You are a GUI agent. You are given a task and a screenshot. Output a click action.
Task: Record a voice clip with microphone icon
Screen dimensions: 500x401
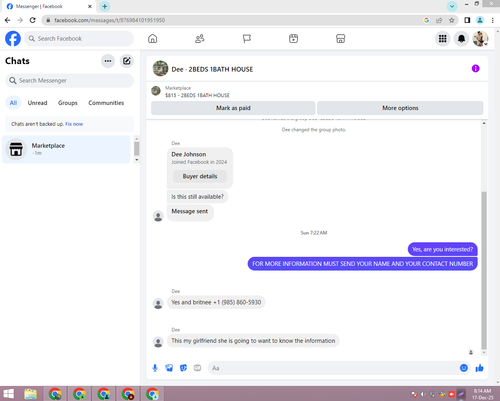click(x=155, y=368)
